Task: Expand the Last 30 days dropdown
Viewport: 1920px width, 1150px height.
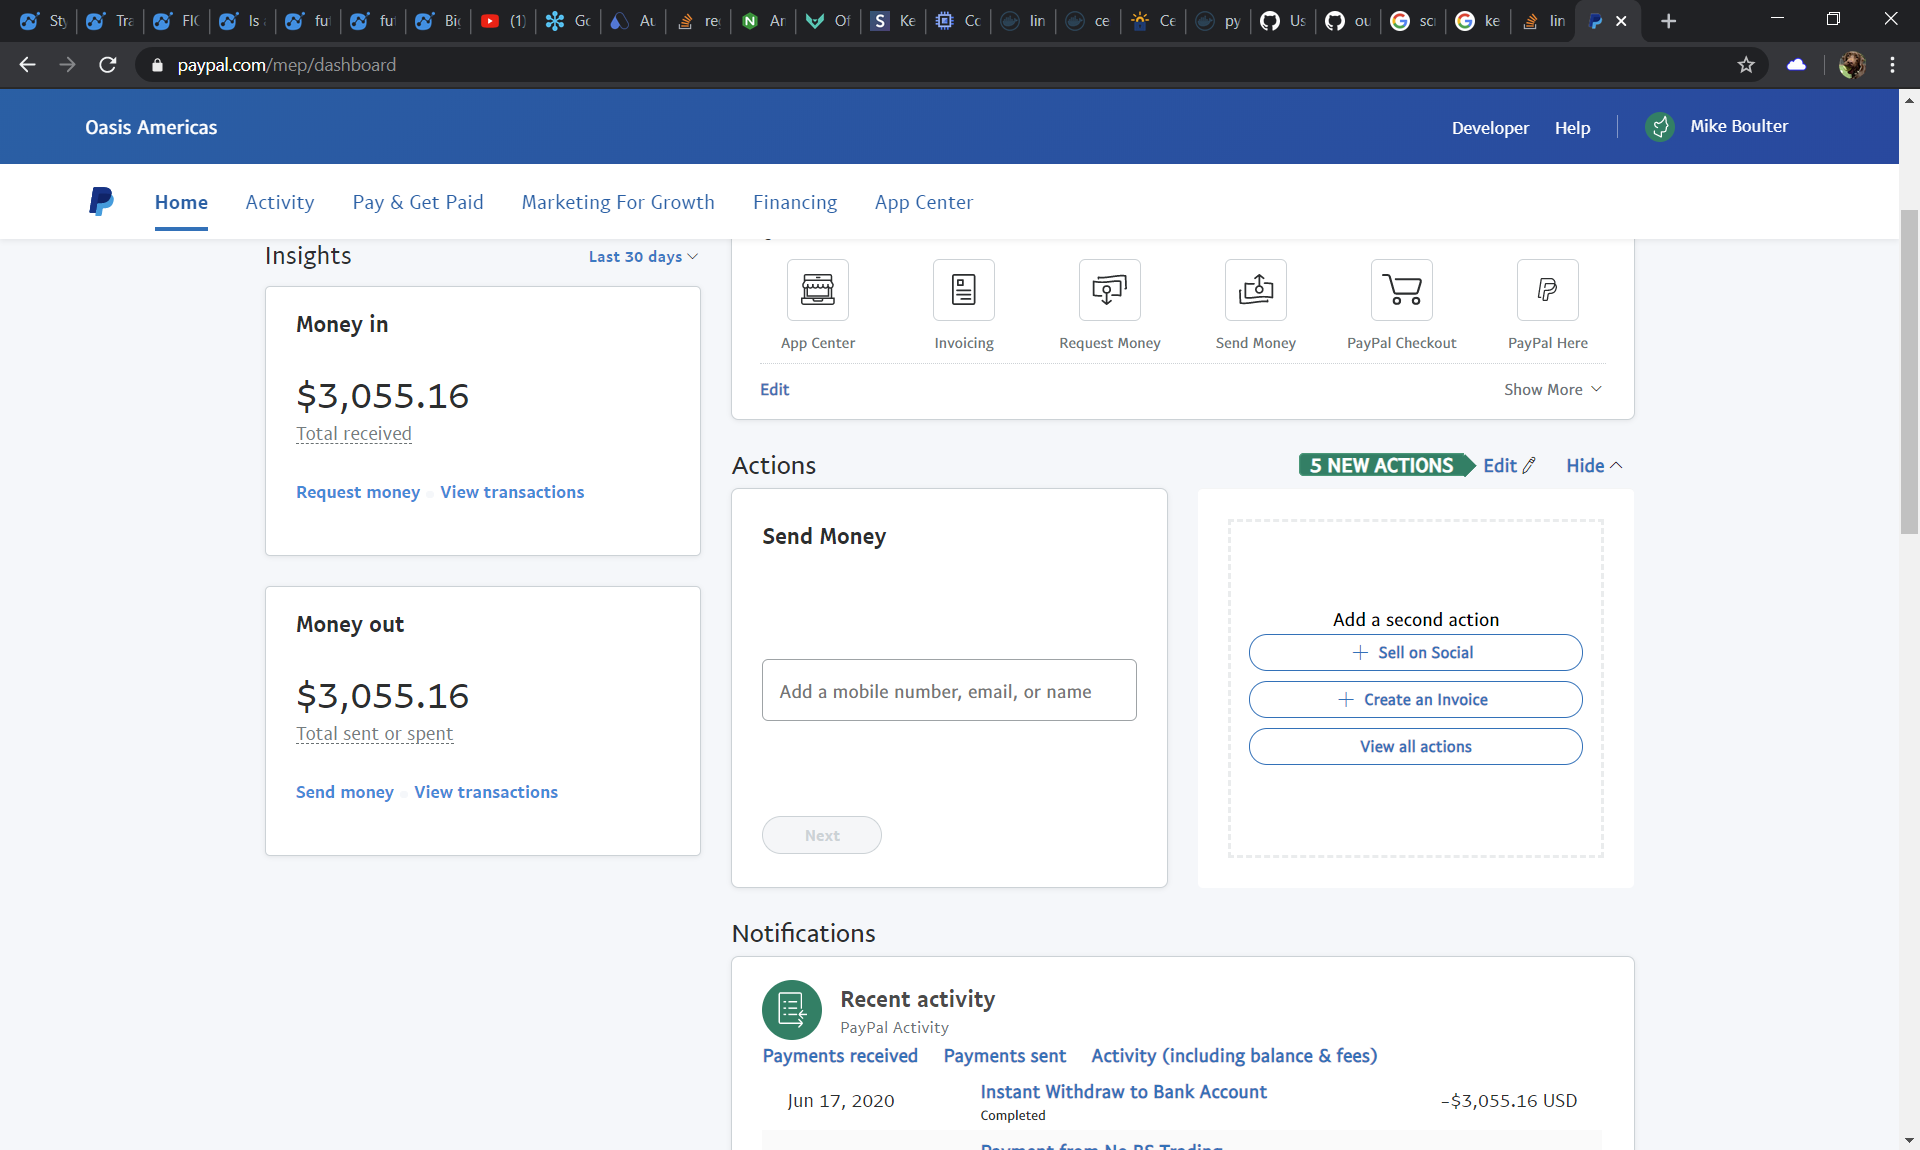Action: coord(643,257)
